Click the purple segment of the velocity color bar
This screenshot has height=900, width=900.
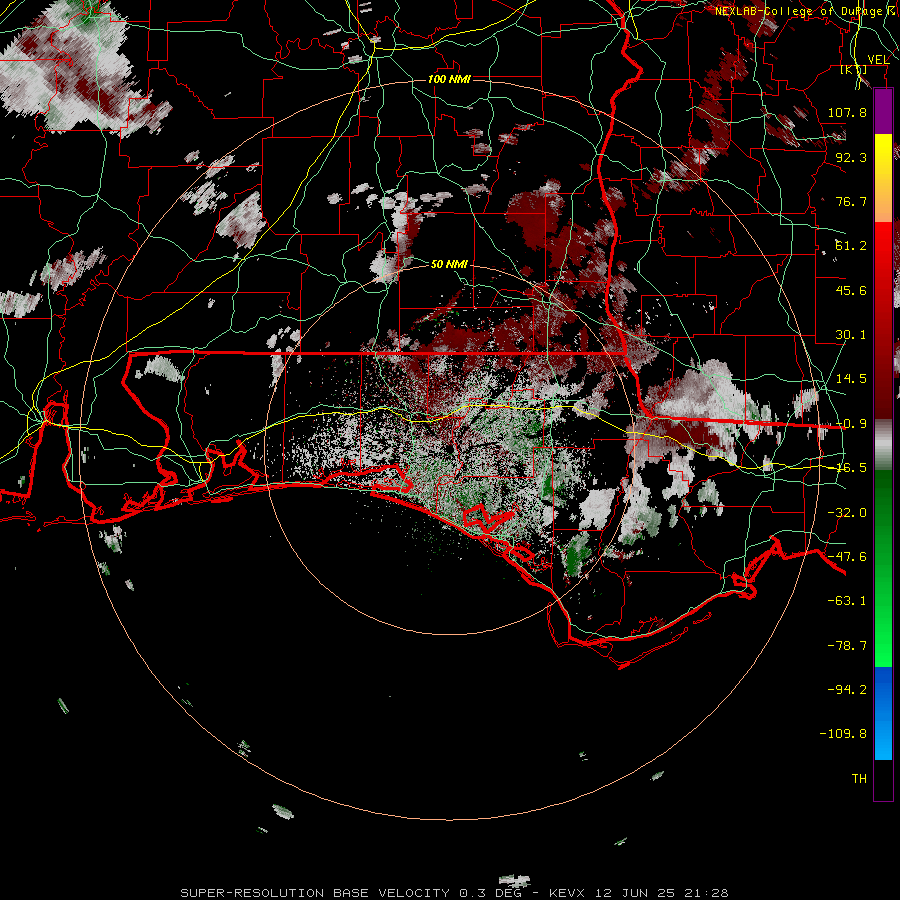point(883,111)
